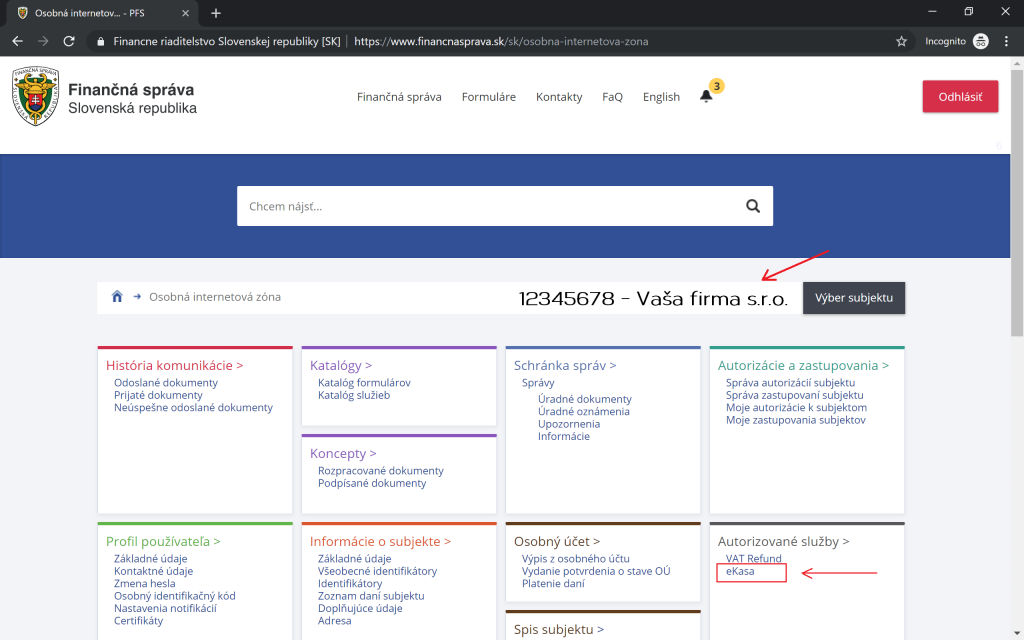This screenshot has height=640, width=1024.
Task: Click the Incognito profile icon
Action: click(x=981, y=41)
